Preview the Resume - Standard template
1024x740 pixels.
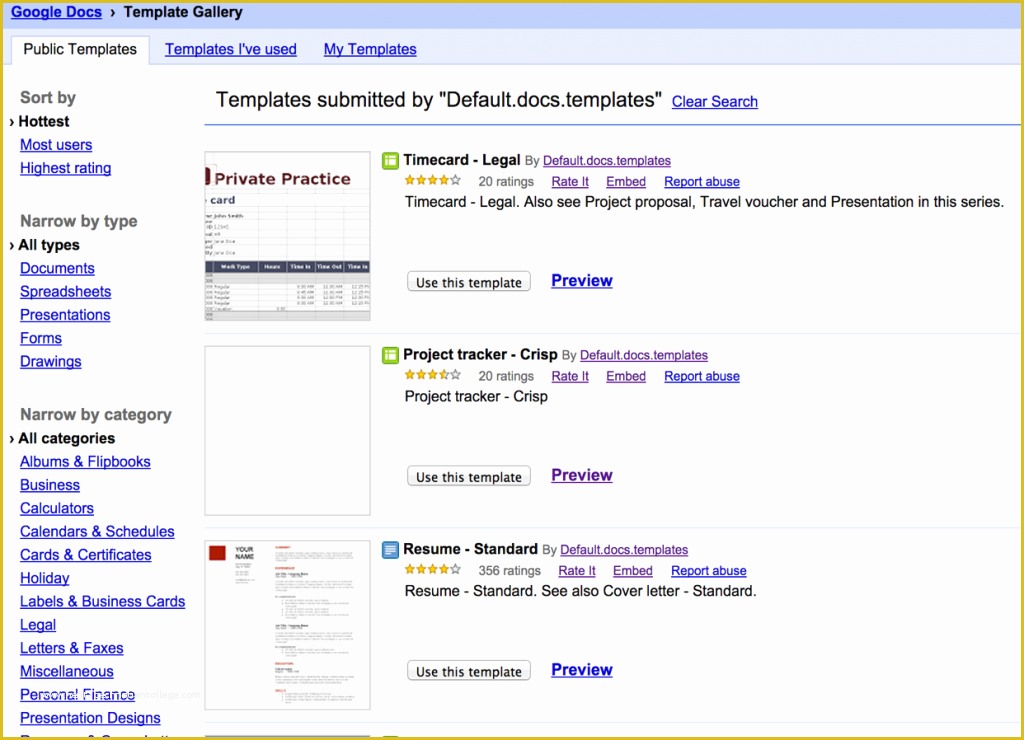click(x=582, y=670)
